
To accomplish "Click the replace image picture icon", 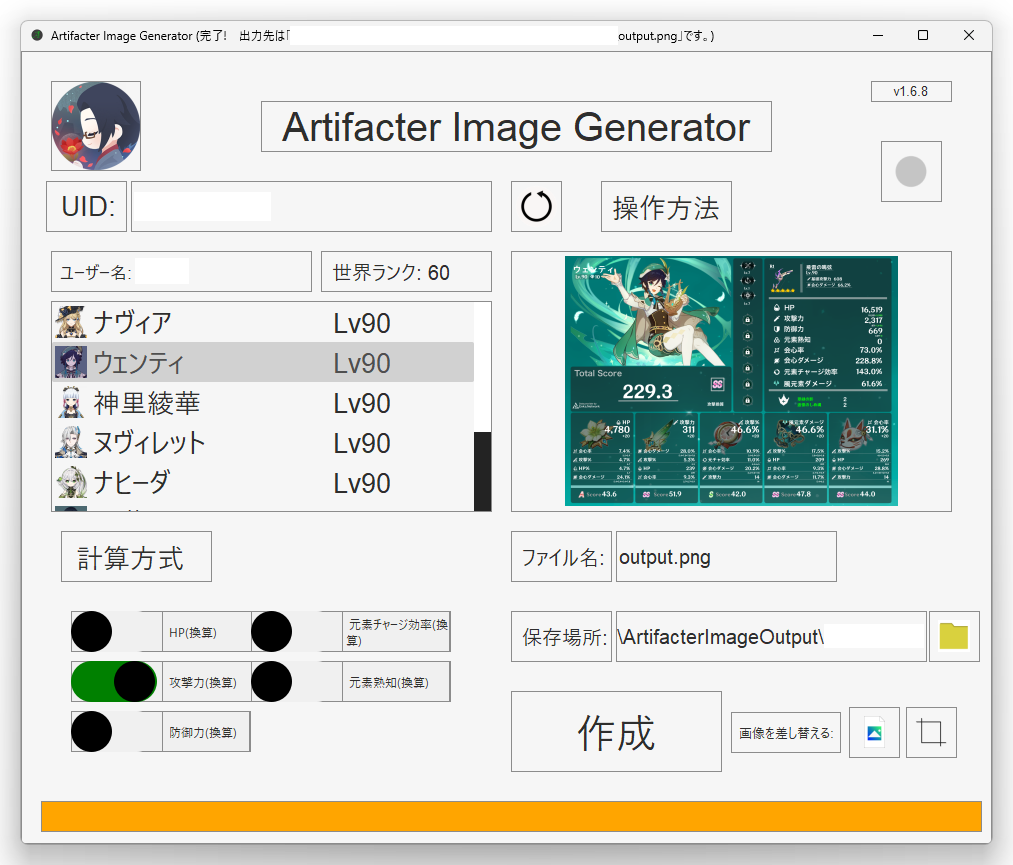I will 874,733.
